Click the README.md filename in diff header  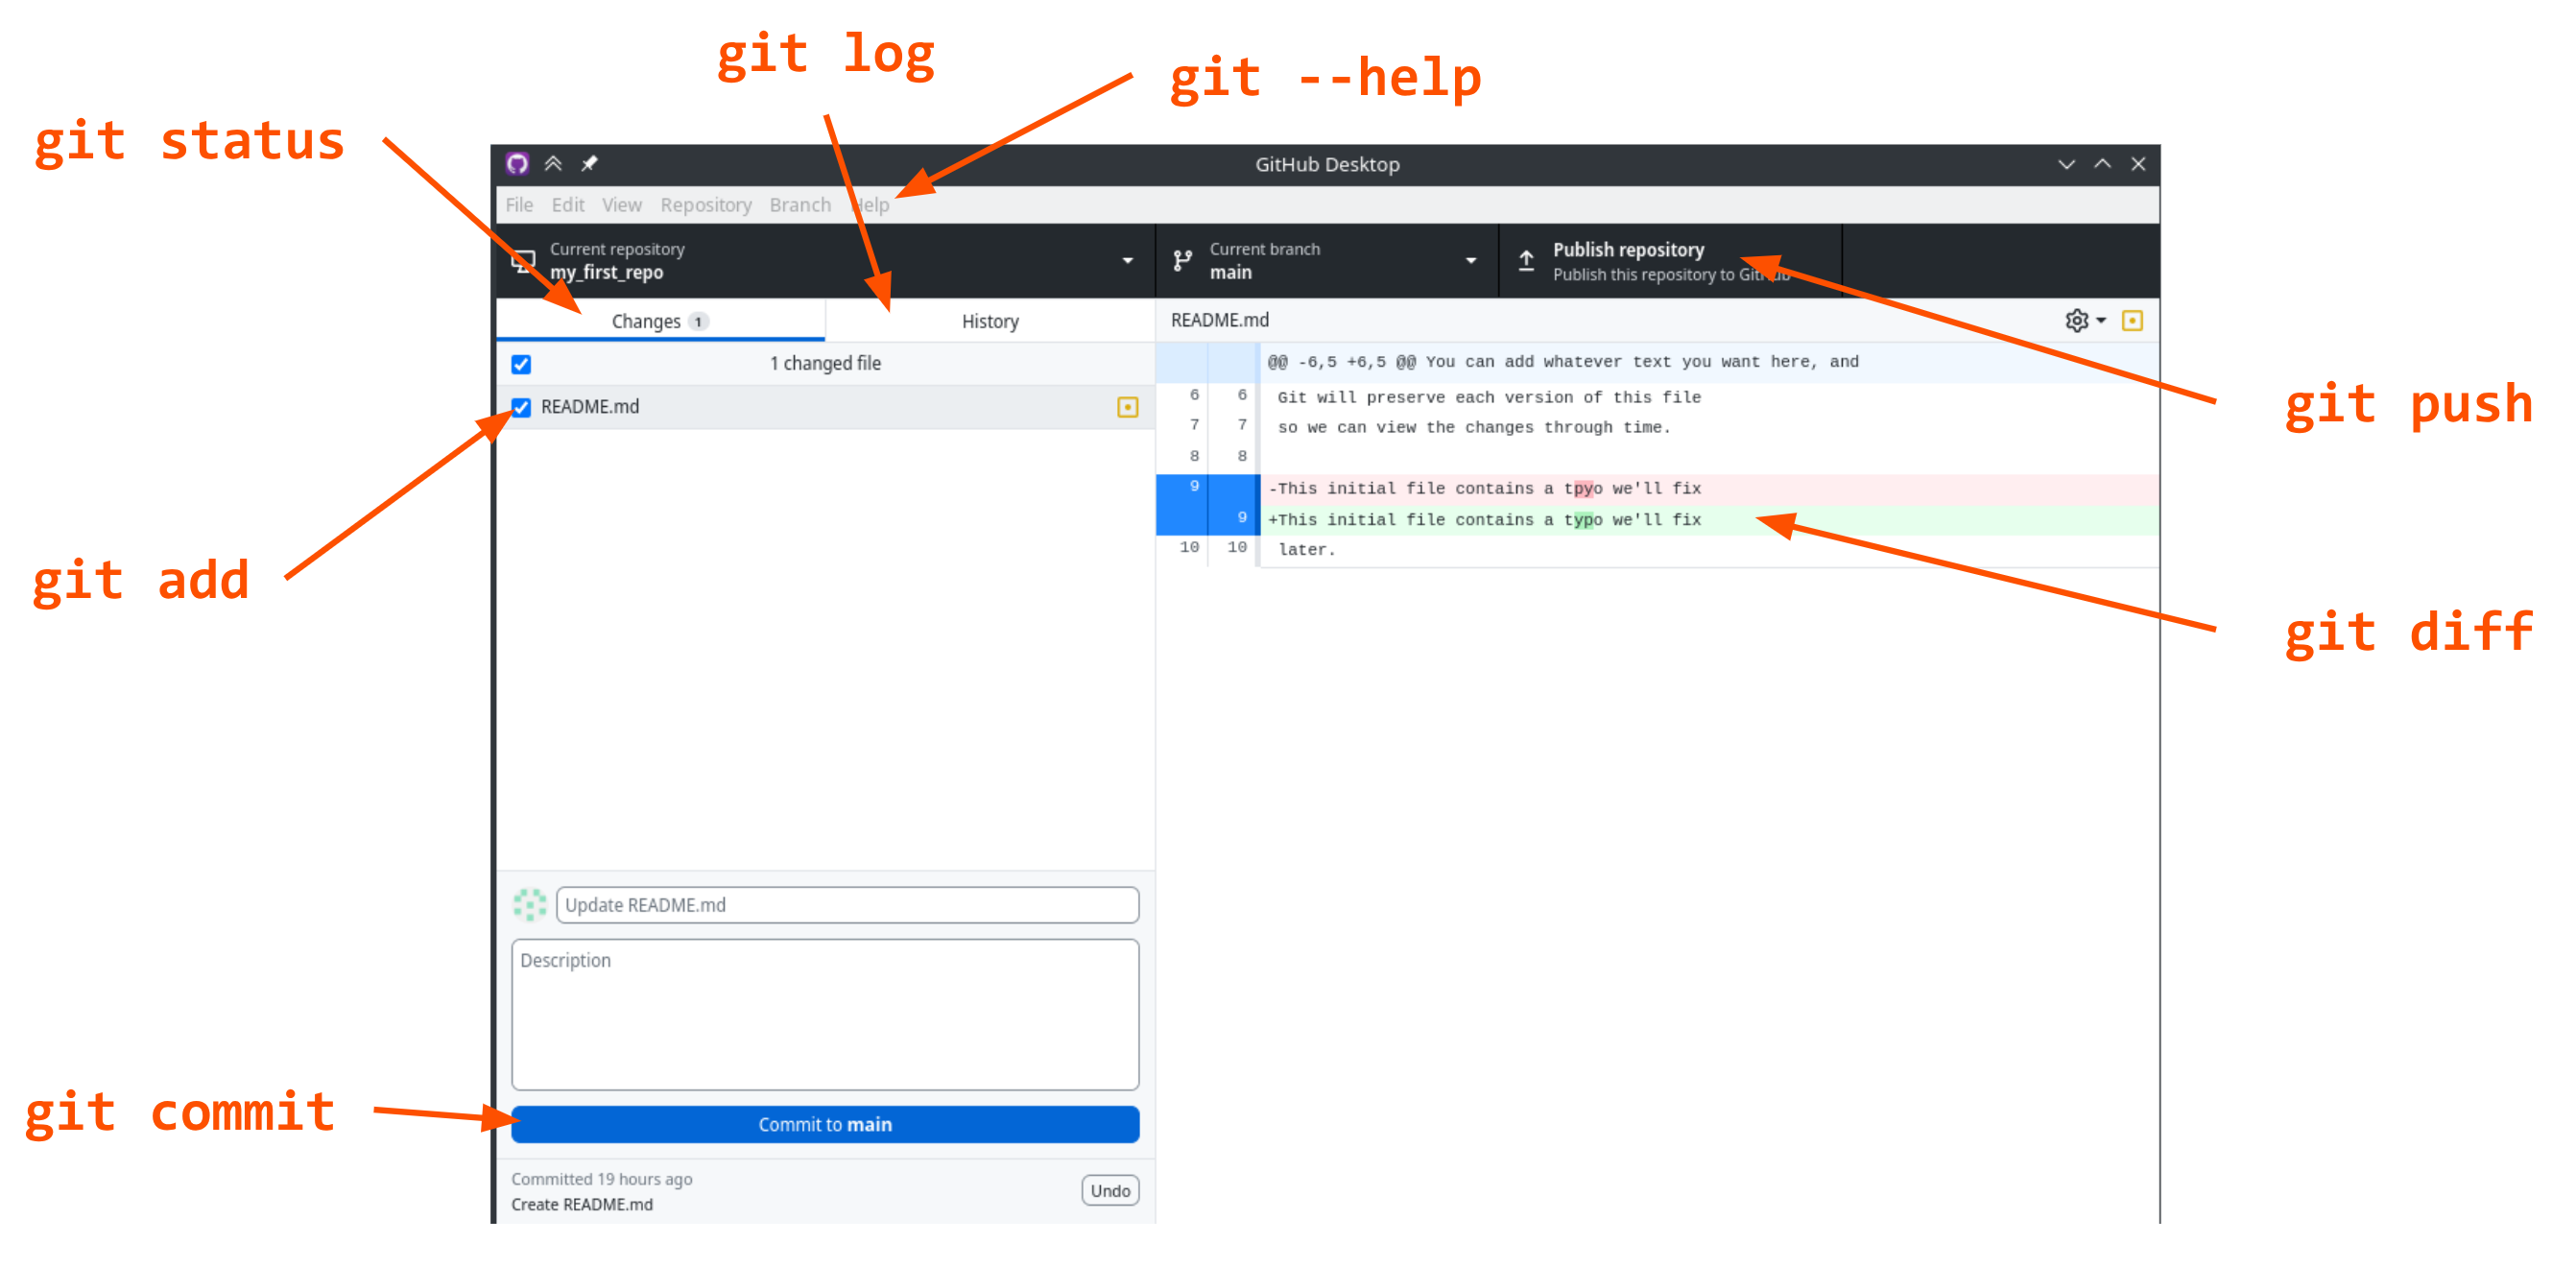click(x=1219, y=320)
